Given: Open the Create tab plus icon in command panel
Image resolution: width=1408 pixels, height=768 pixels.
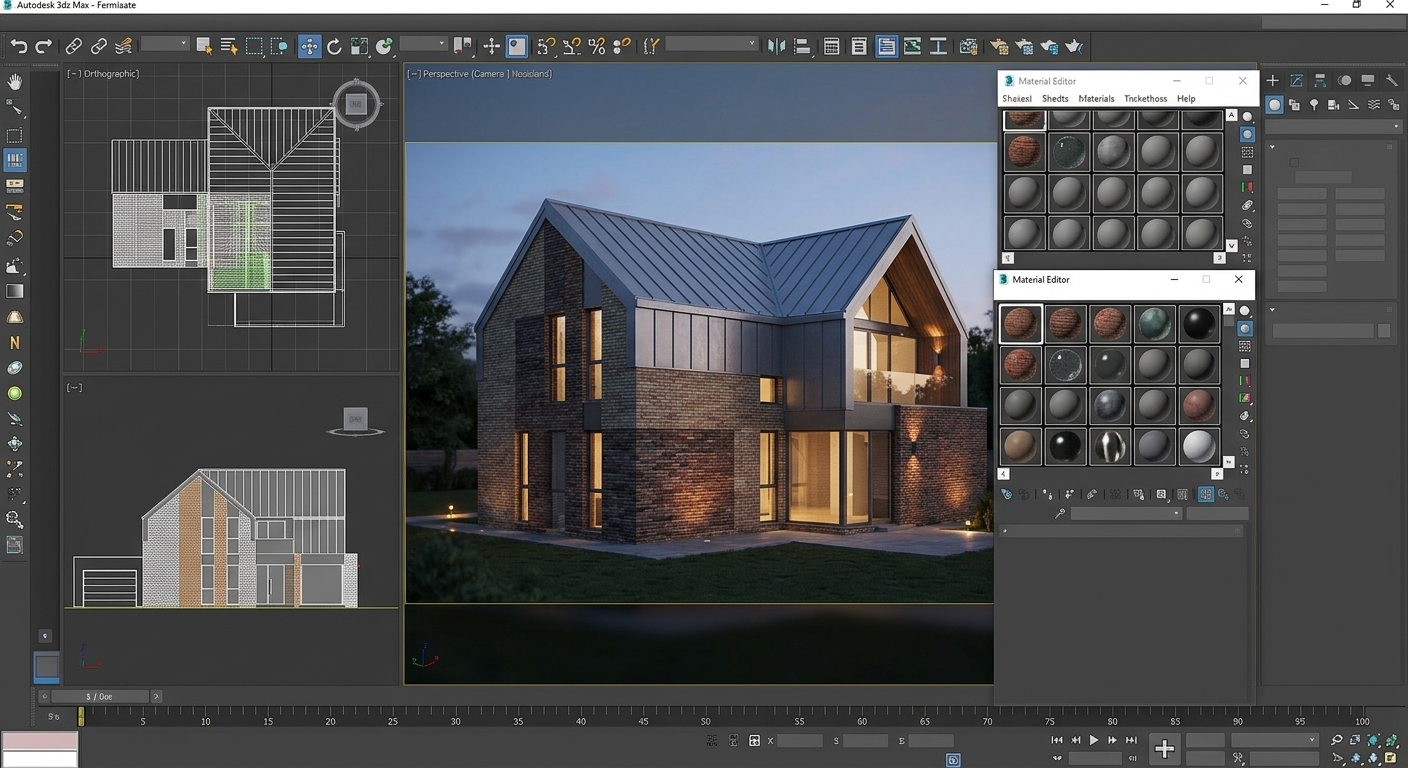Looking at the screenshot, I should click(1272, 81).
